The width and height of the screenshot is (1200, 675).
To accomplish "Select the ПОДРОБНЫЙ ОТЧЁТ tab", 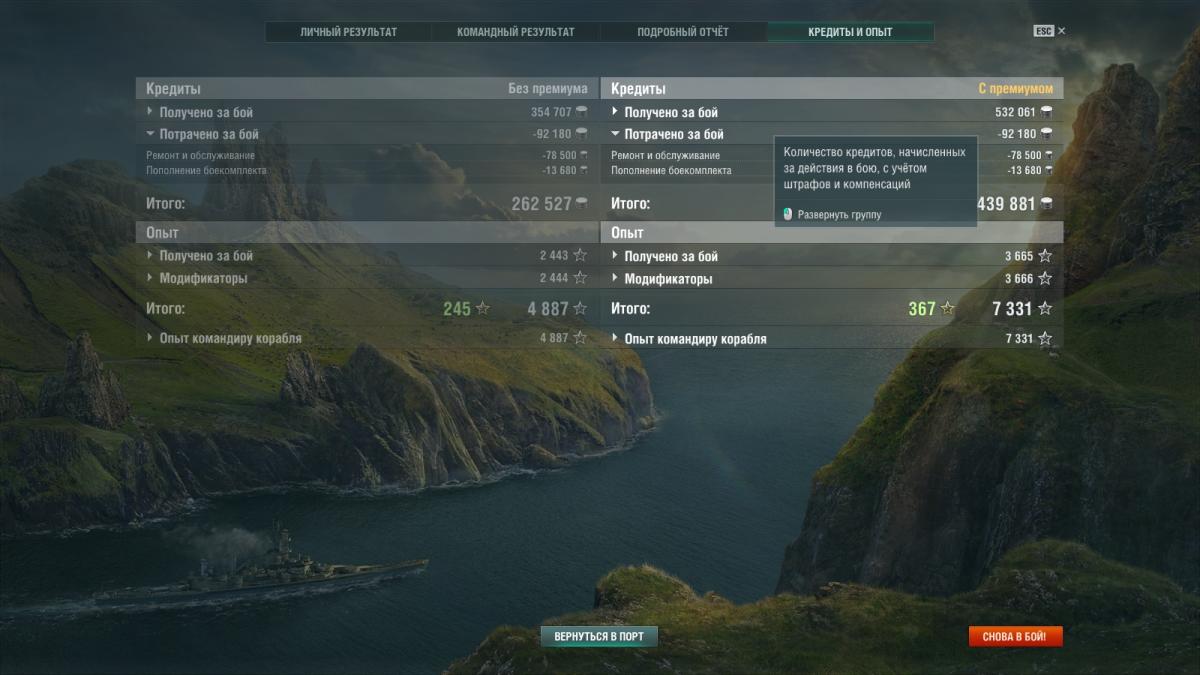I will 683,32.
